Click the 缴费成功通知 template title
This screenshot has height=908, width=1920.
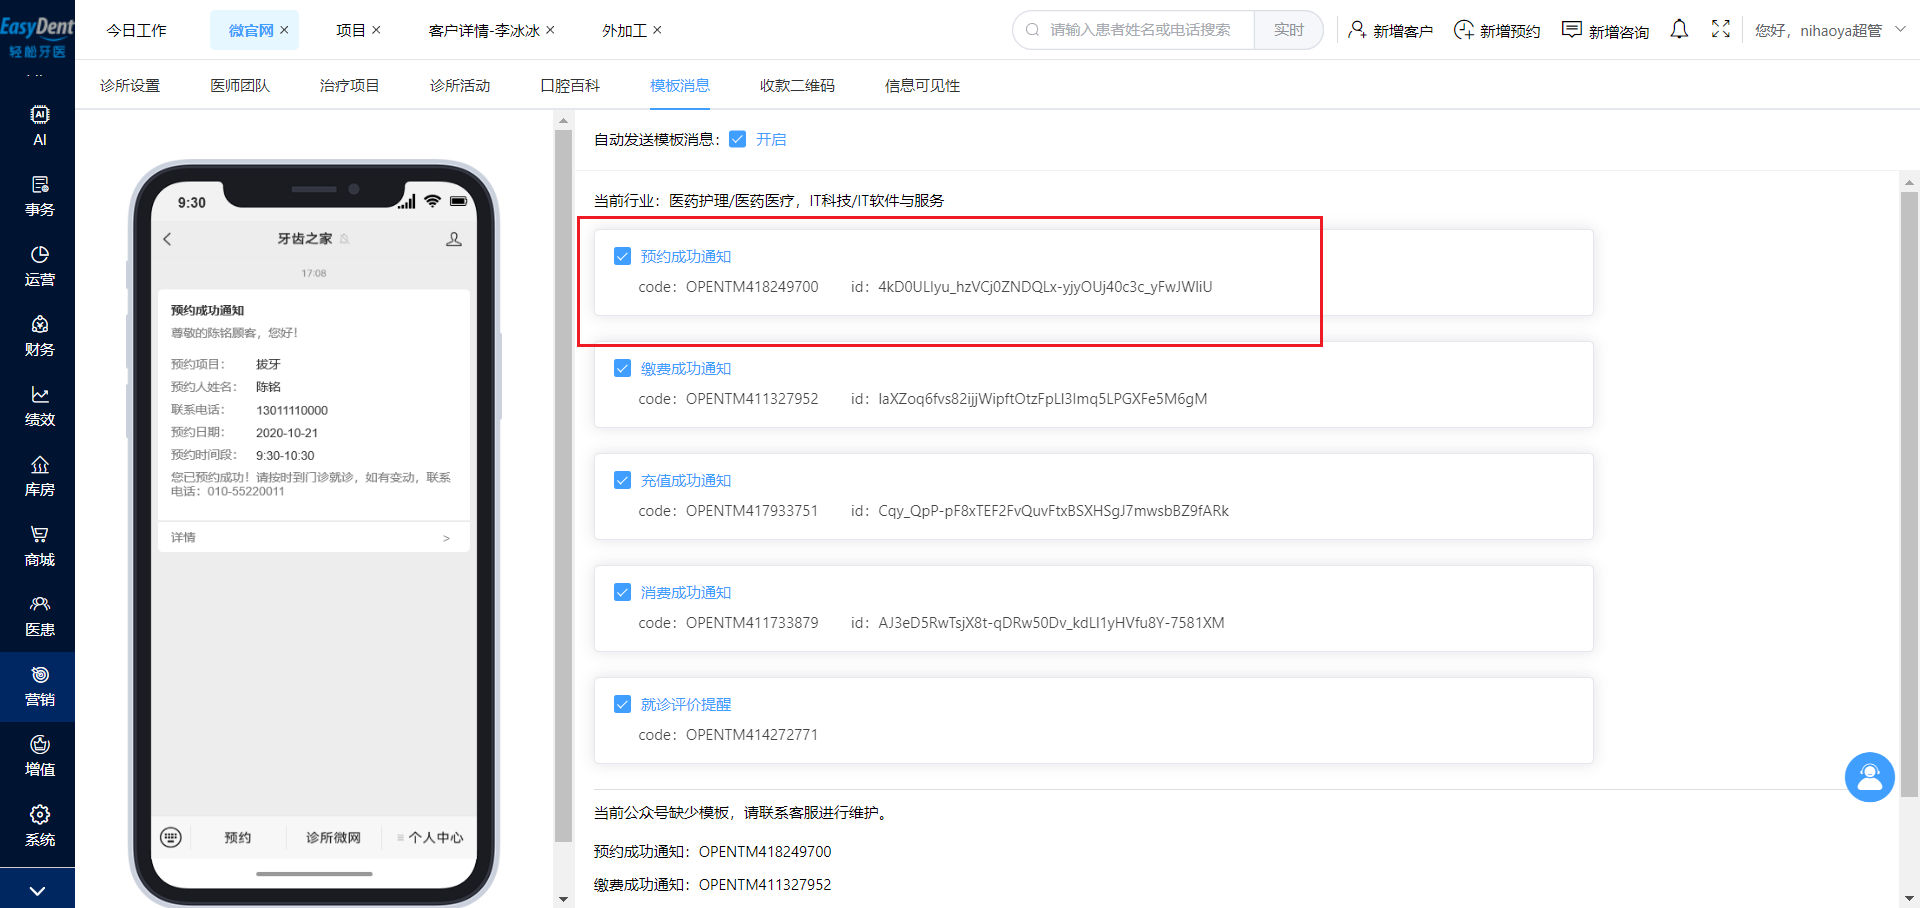click(x=686, y=368)
